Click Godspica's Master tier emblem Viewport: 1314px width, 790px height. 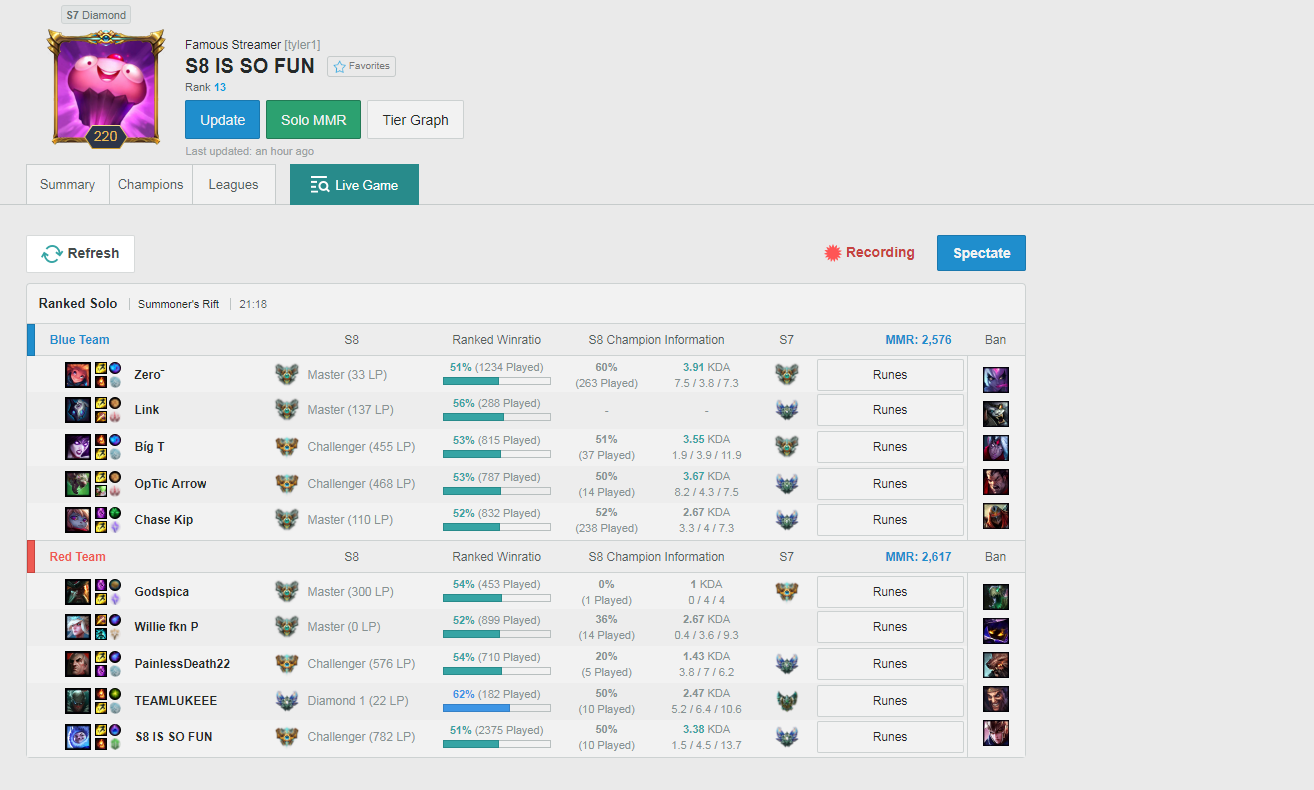point(287,592)
